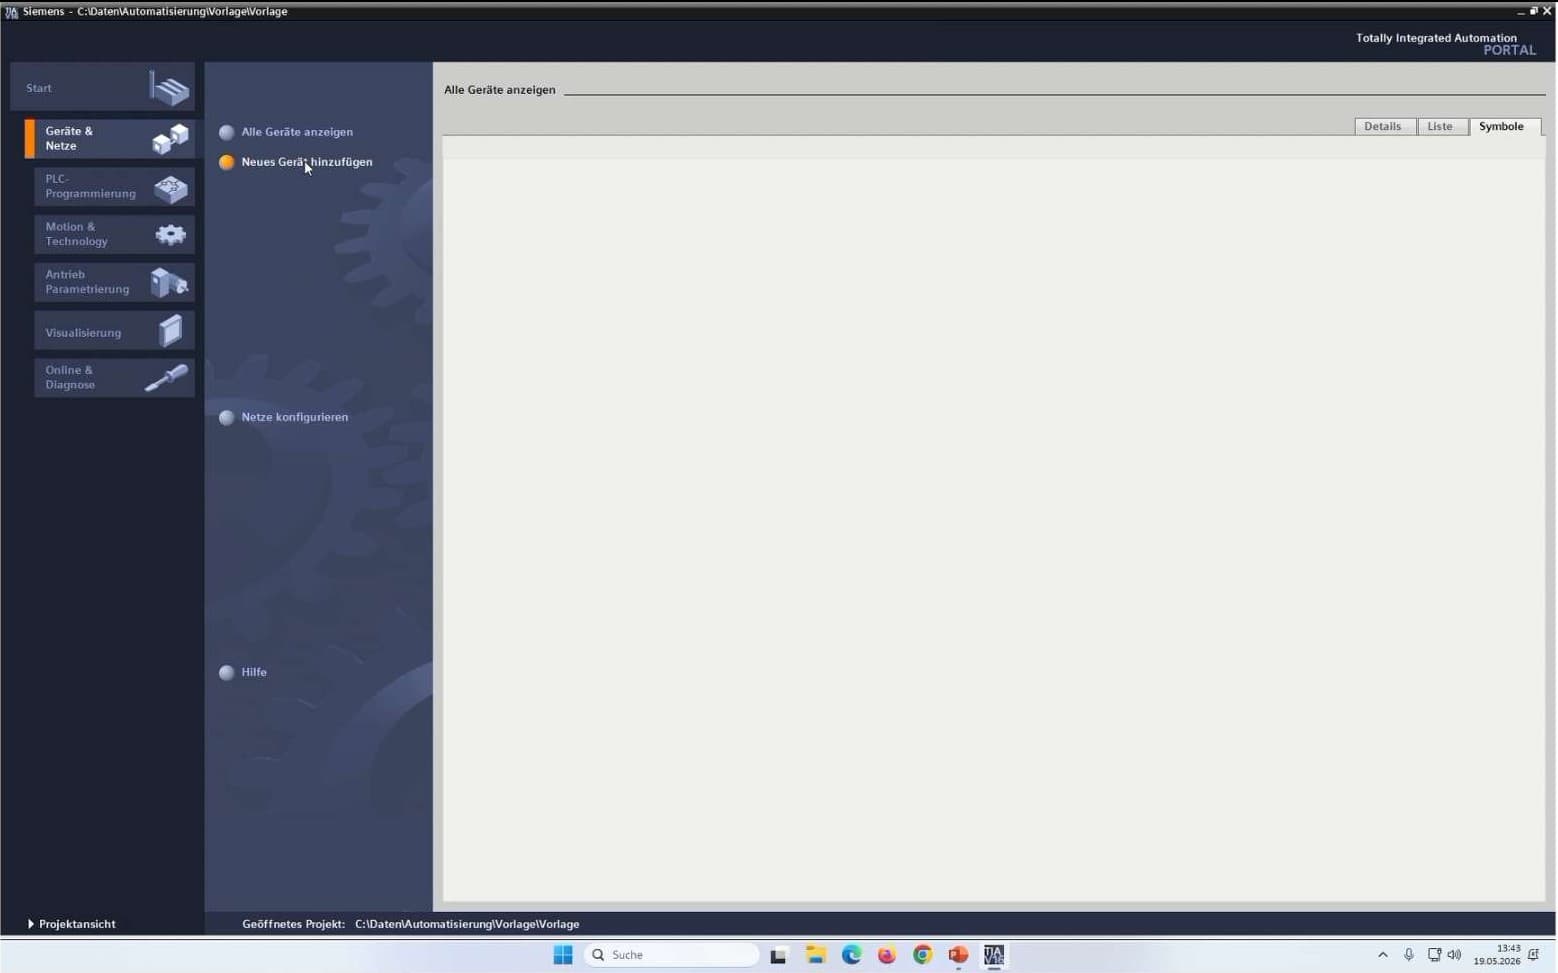Switch to the Liste tab

pyautogui.click(x=1441, y=126)
